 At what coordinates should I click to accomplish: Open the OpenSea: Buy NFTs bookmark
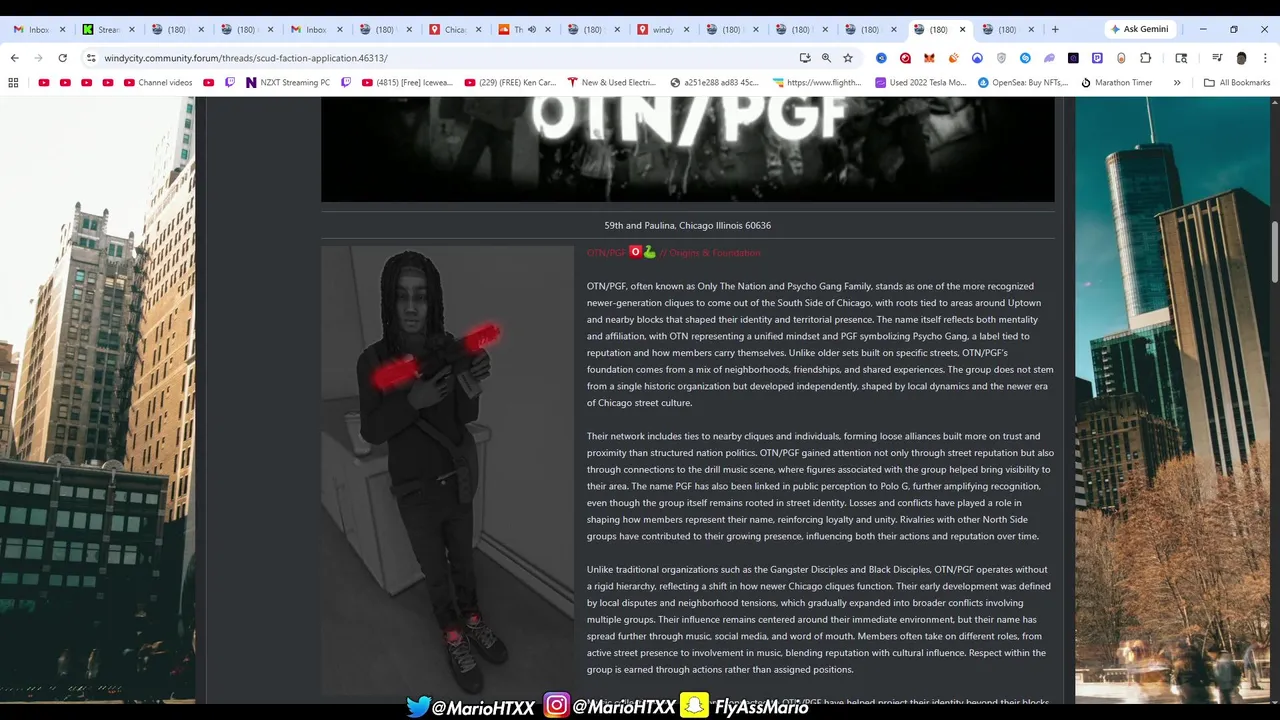pos(1023,82)
